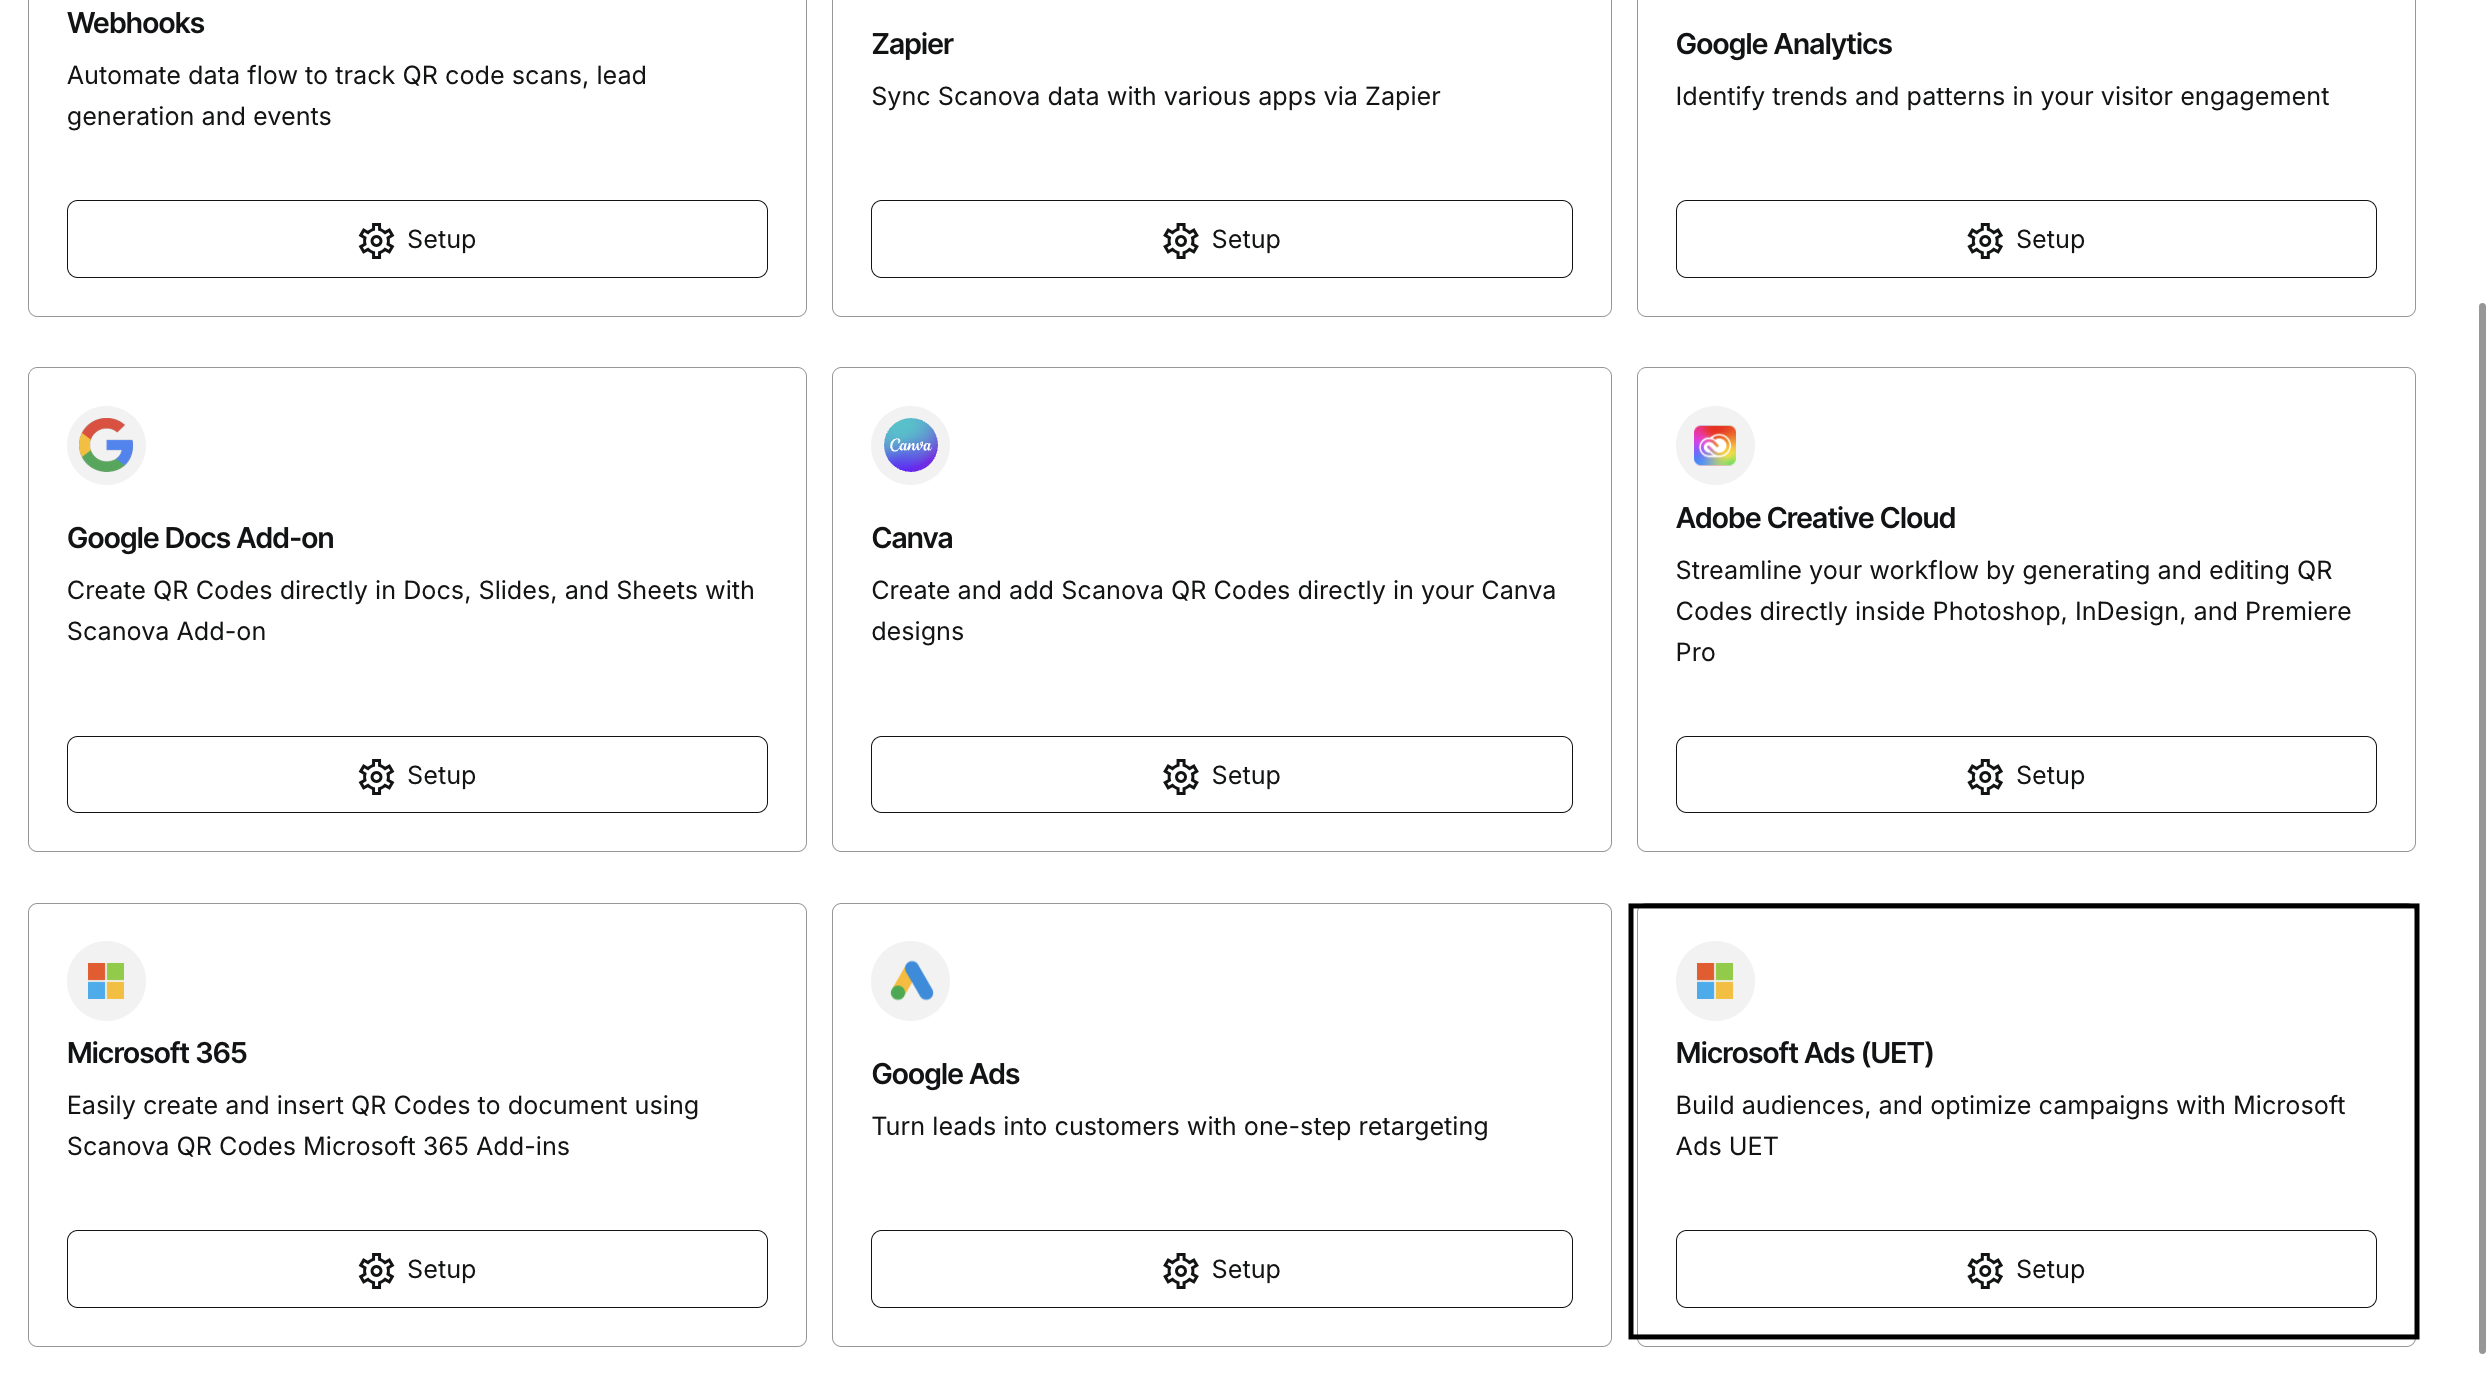Image resolution: width=2486 pixels, height=1378 pixels.
Task: Click the gear icon in Canva Setup button
Action: click(x=1180, y=776)
